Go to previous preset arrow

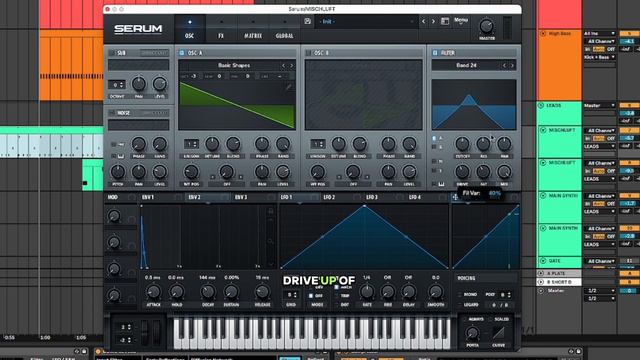(x=423, y=21)
